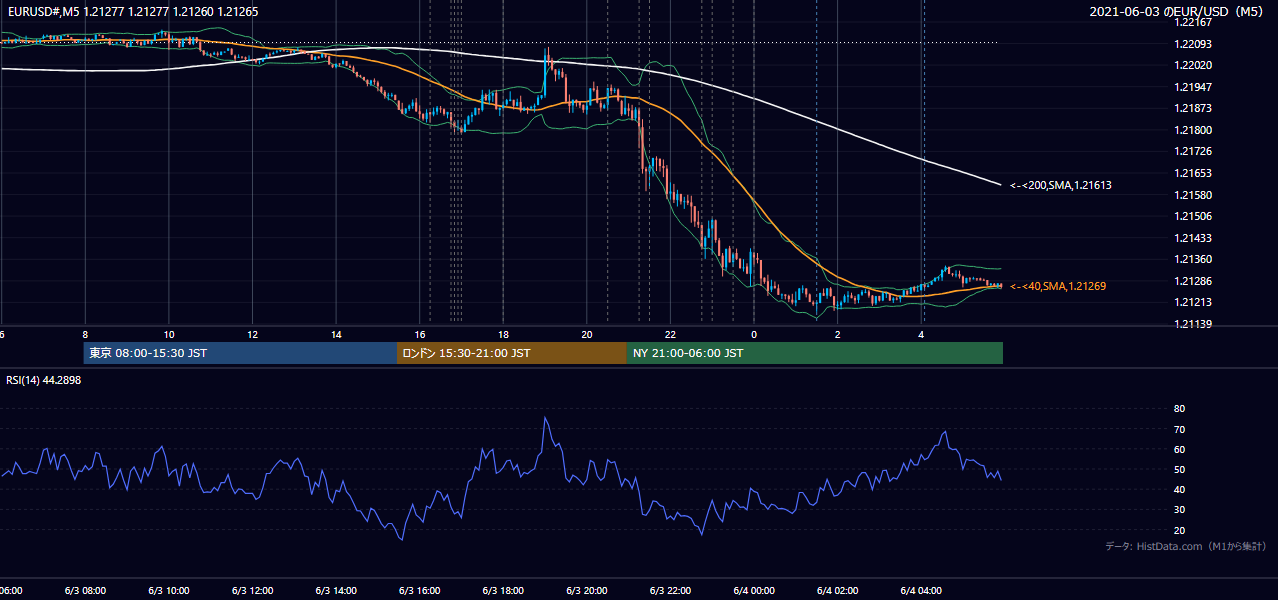This screenshot has height=600, width=1278.
Task: Select the NY 21:00-06:00 JST session bar
Action: coord(815,353)
